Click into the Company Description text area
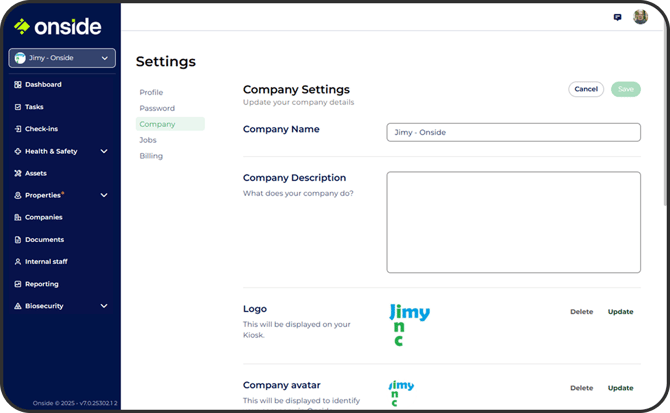This screenshot has height=413, width=670. click(513, 222)
